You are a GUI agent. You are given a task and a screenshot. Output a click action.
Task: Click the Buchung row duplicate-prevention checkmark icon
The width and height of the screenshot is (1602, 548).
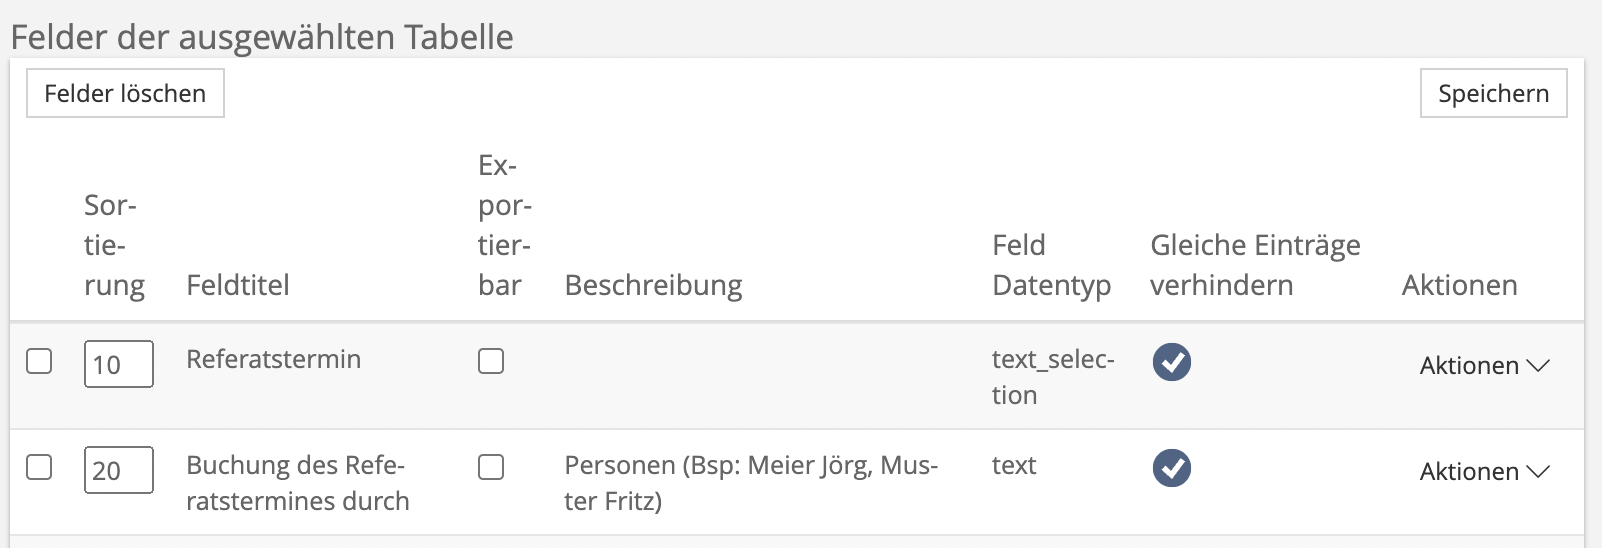1171,468
